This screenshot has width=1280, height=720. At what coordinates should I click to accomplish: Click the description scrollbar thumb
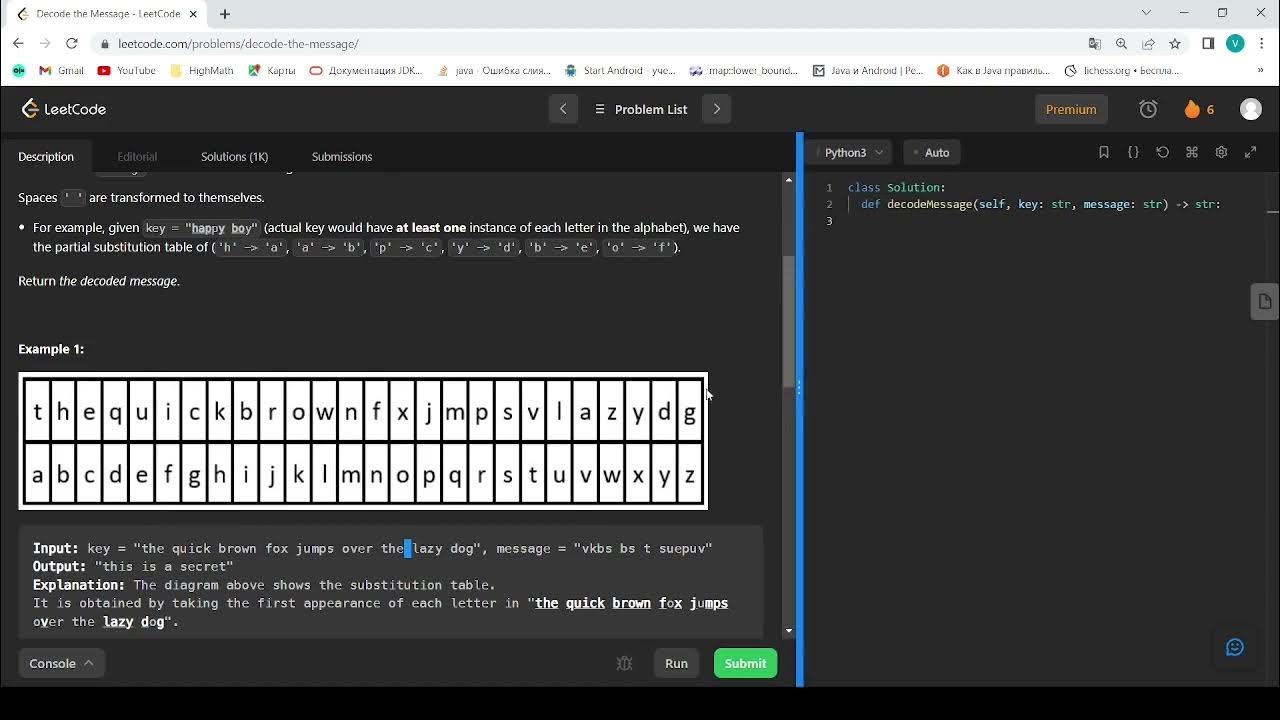[788, 321]
